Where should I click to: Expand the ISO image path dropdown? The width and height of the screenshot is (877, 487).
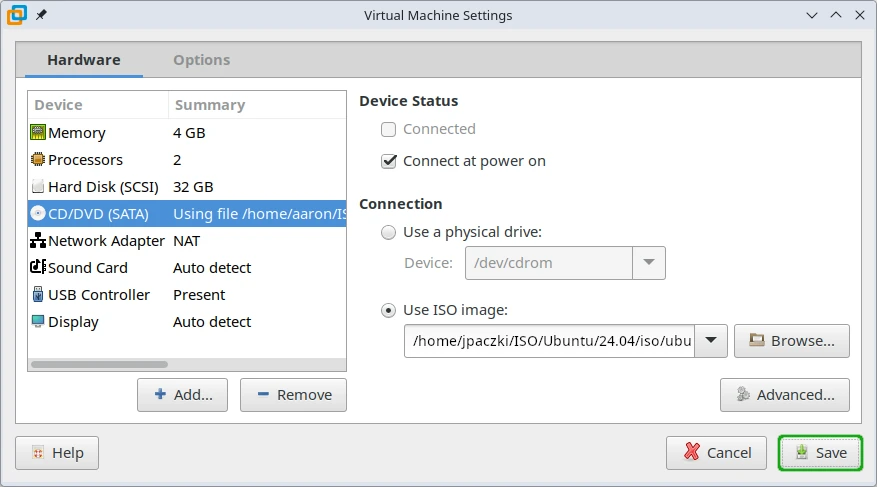point(710,341)
